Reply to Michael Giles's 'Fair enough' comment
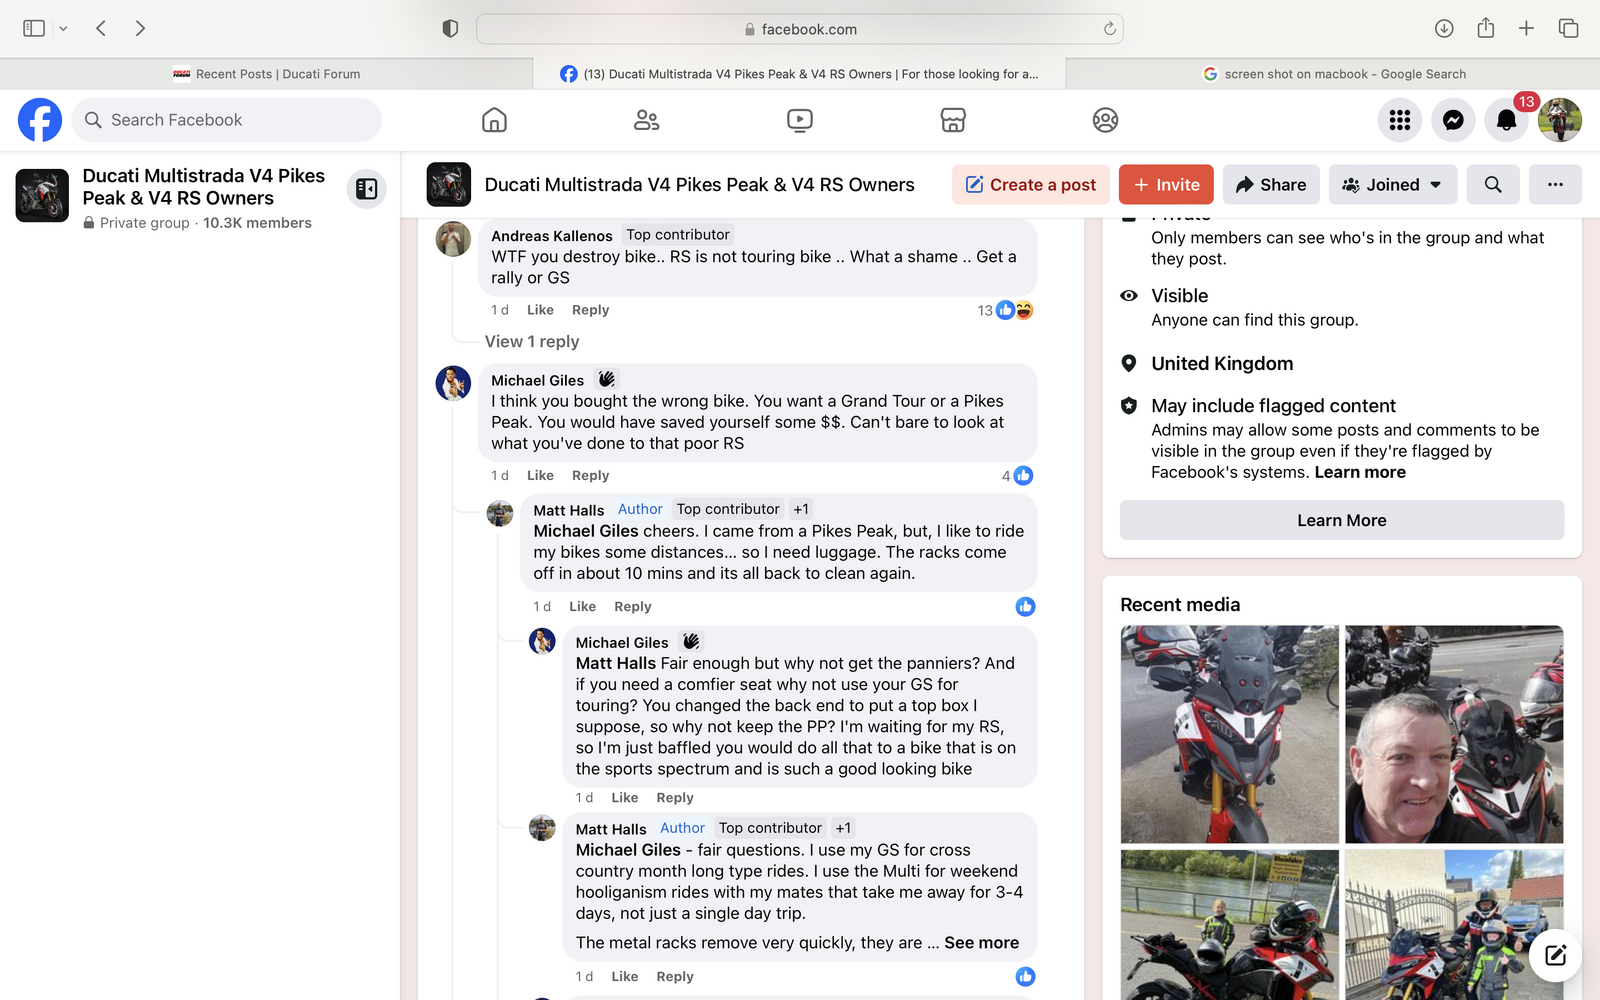 675,798
